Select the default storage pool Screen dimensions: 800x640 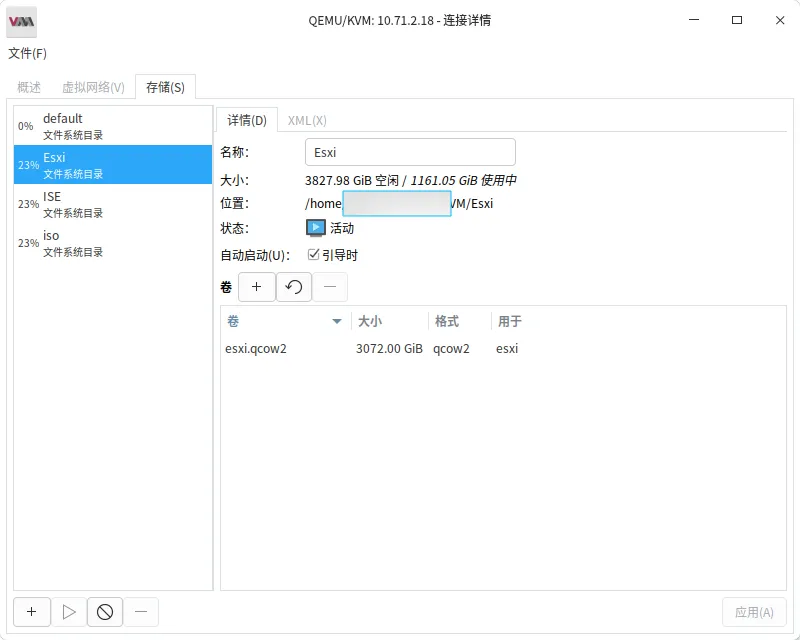click(x=113, y=126)
